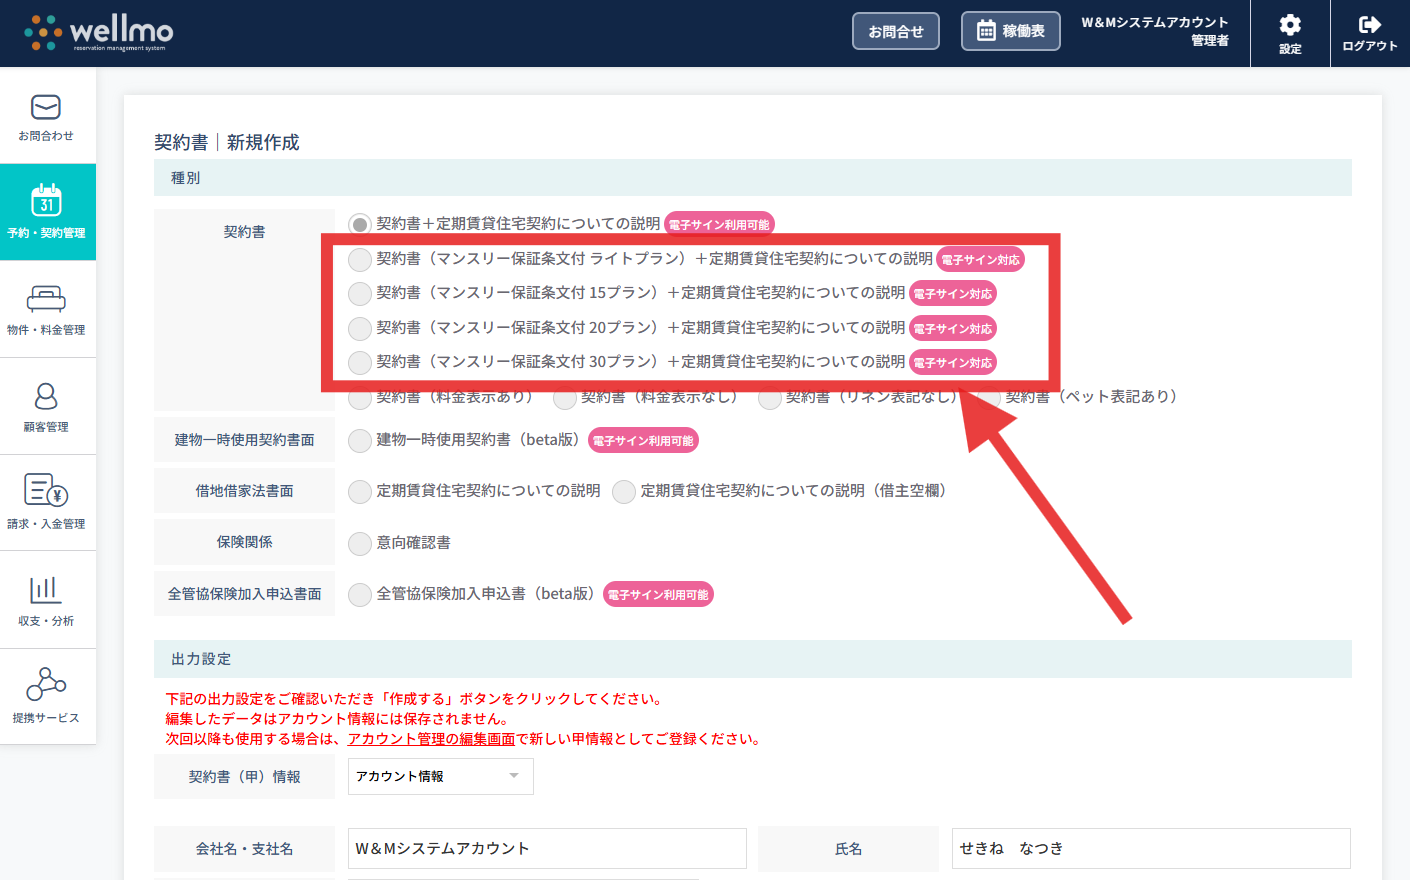
Task: Open 予約・契約管理 calendar icon
Action: click(46, 201)
